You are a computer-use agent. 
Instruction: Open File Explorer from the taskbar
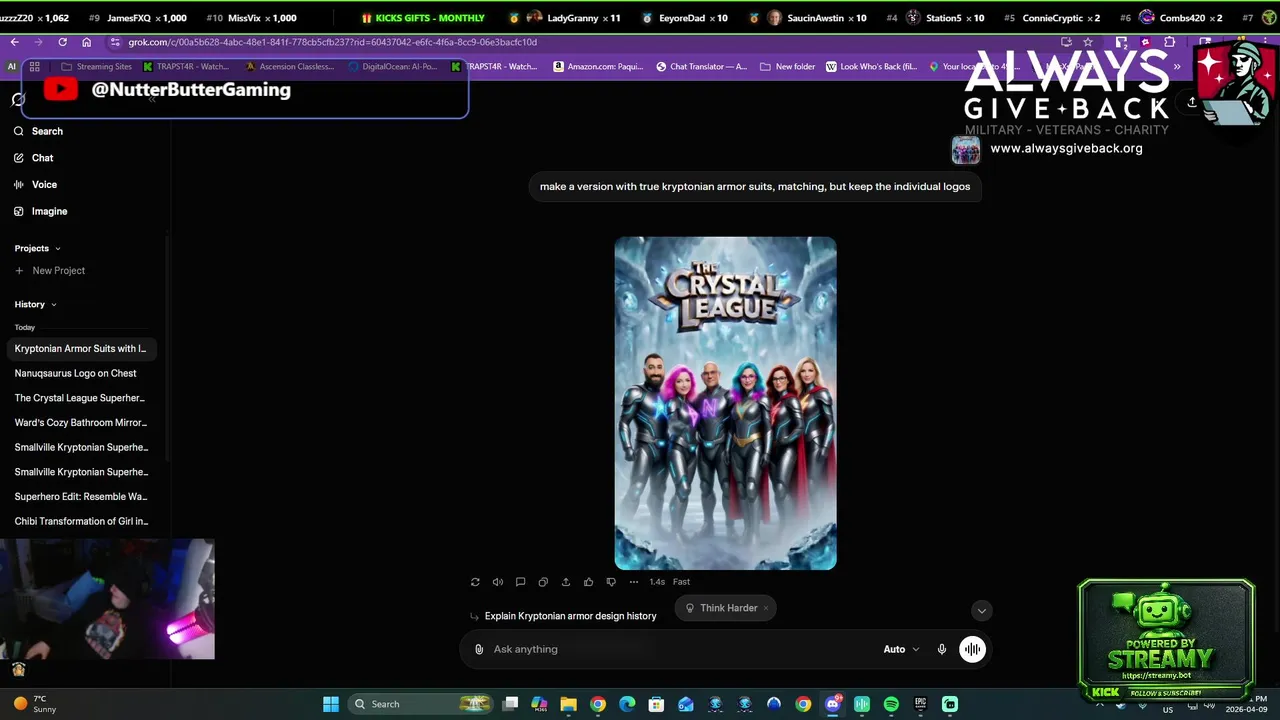click(x=568, y=704)
